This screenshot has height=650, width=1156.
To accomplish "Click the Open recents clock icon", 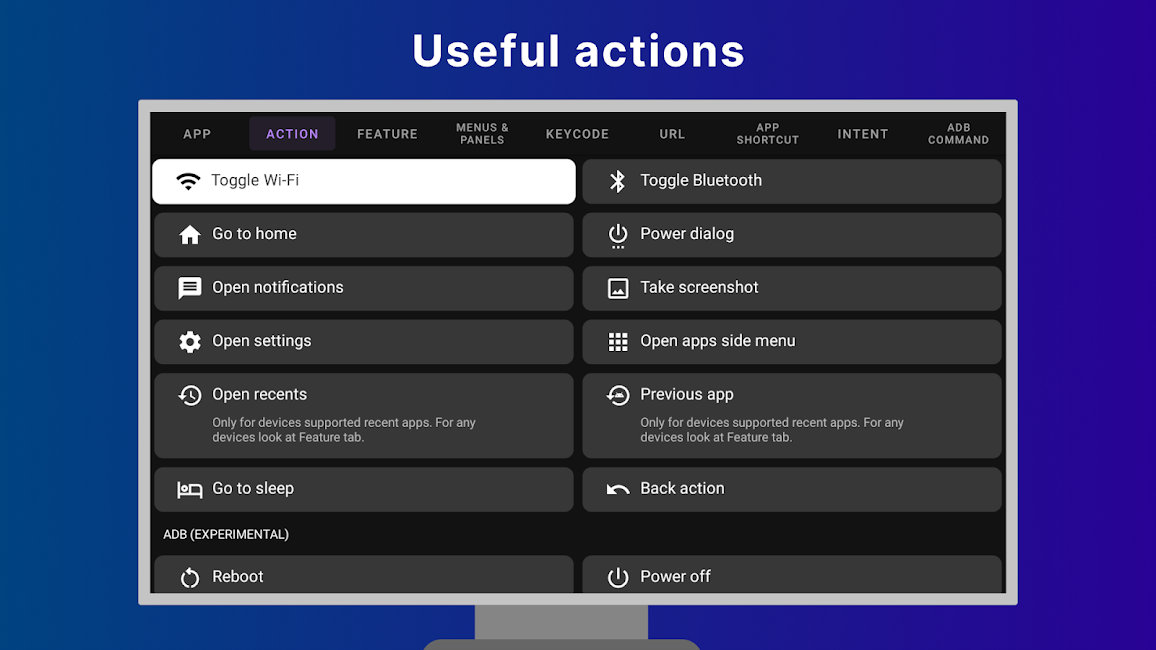I will [x=190, y=395].
